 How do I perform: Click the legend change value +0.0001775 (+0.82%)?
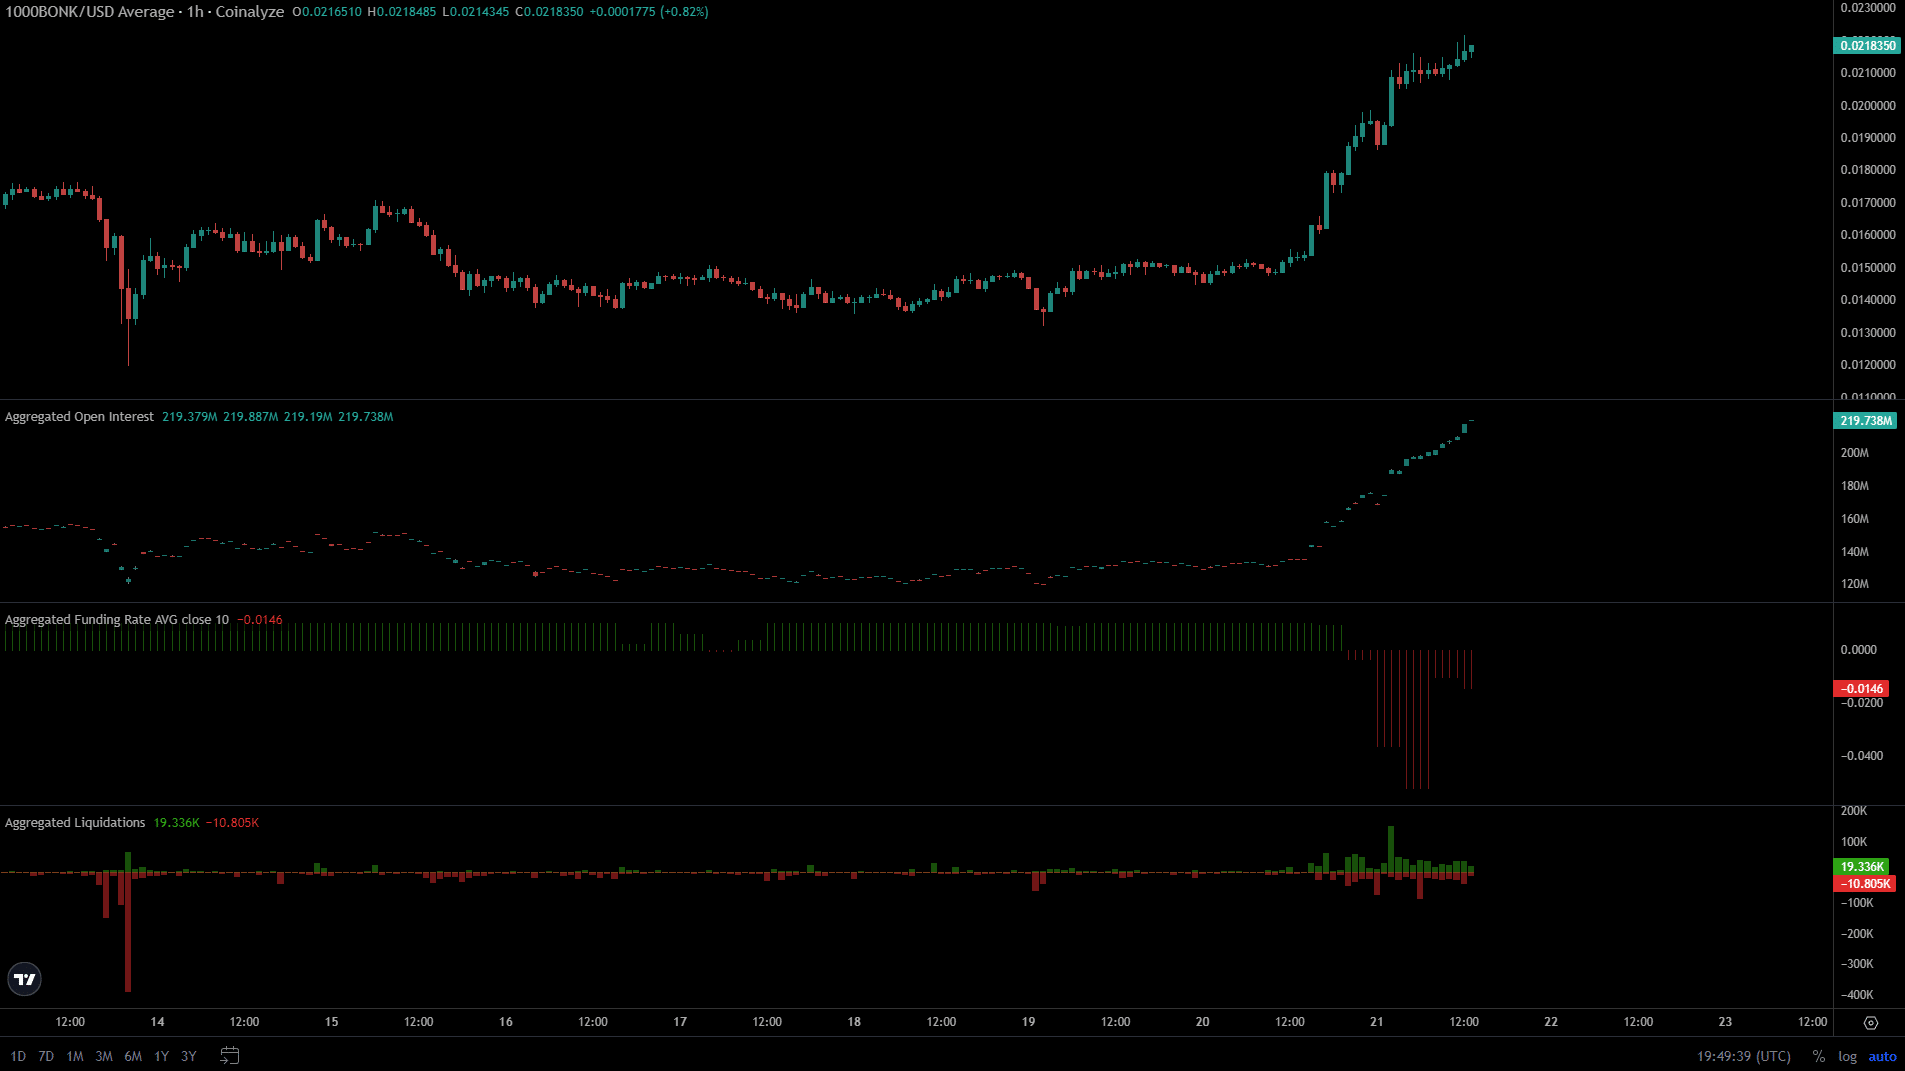click(x=649, y=12)
